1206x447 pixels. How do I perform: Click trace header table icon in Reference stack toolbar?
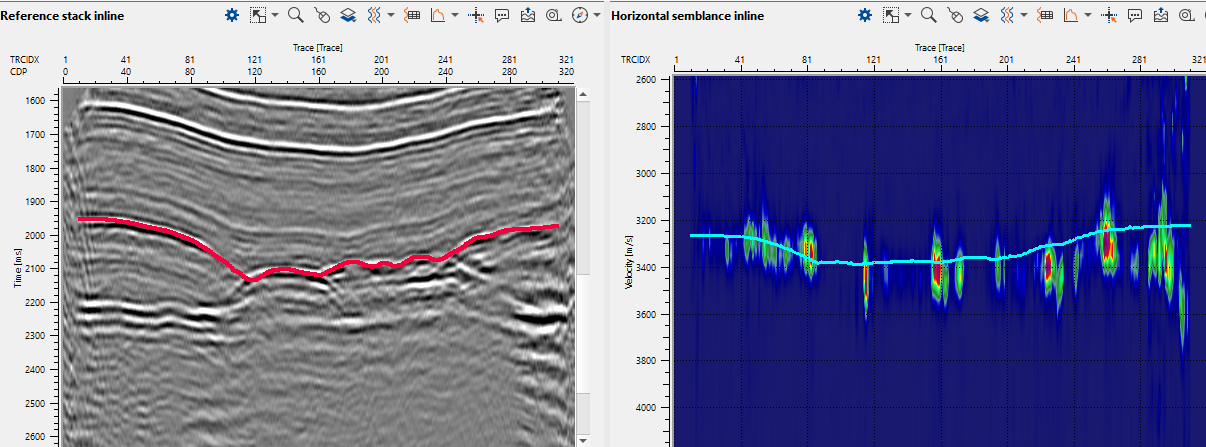(x=412, y=15)
